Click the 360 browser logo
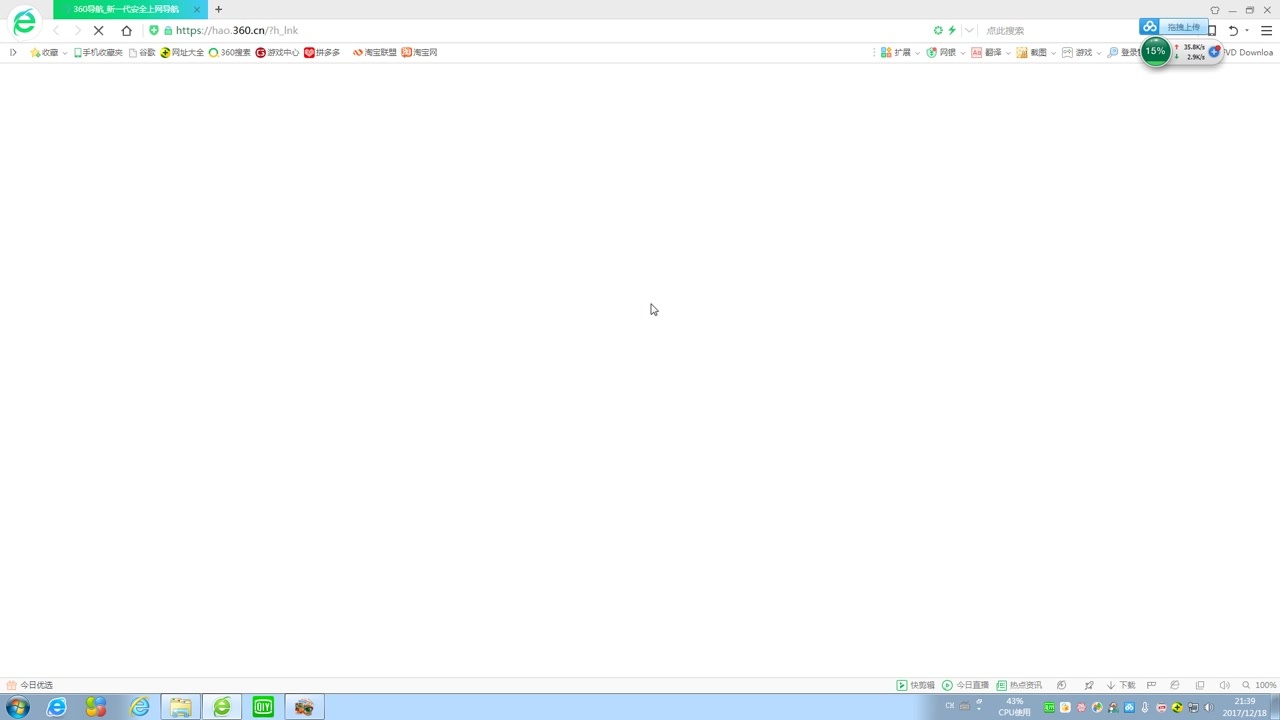The height and width of the screenshot is (720, 1280). [x=24, y=22]
